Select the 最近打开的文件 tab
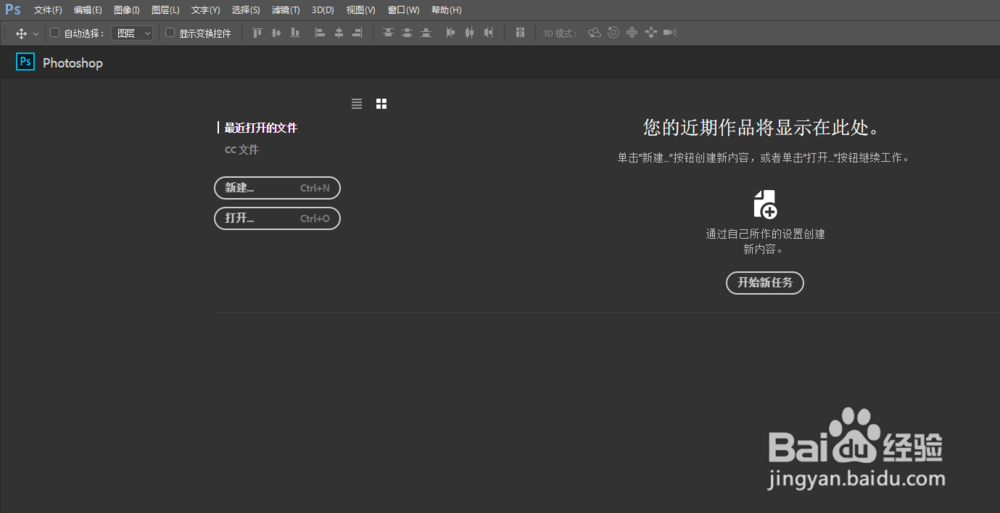1000x513 pixels. pos(261,128)
